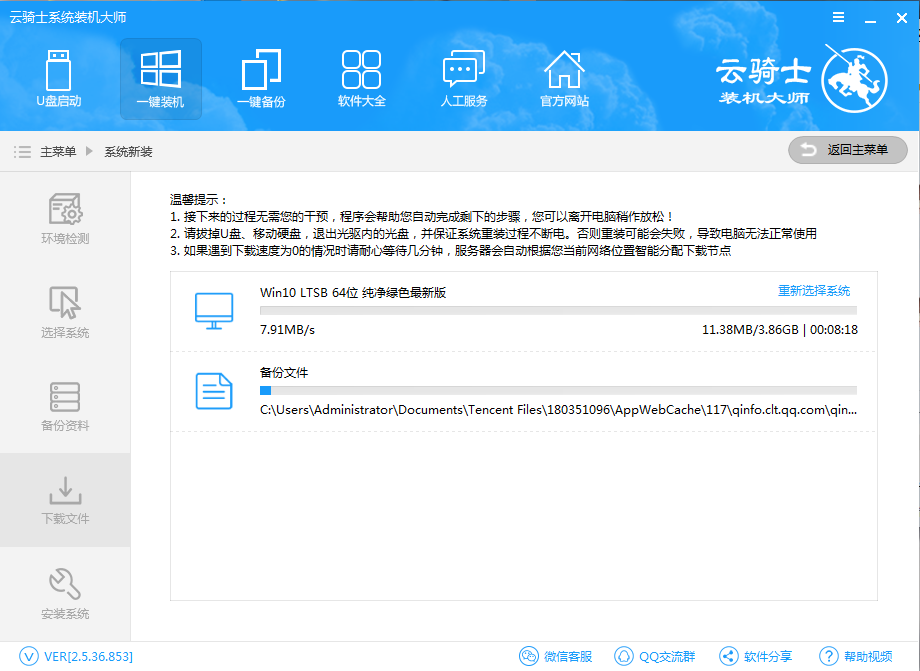Click the WeChat icon in footer
This screenshot has width=920, height=671.
click(x=529, y=656)
